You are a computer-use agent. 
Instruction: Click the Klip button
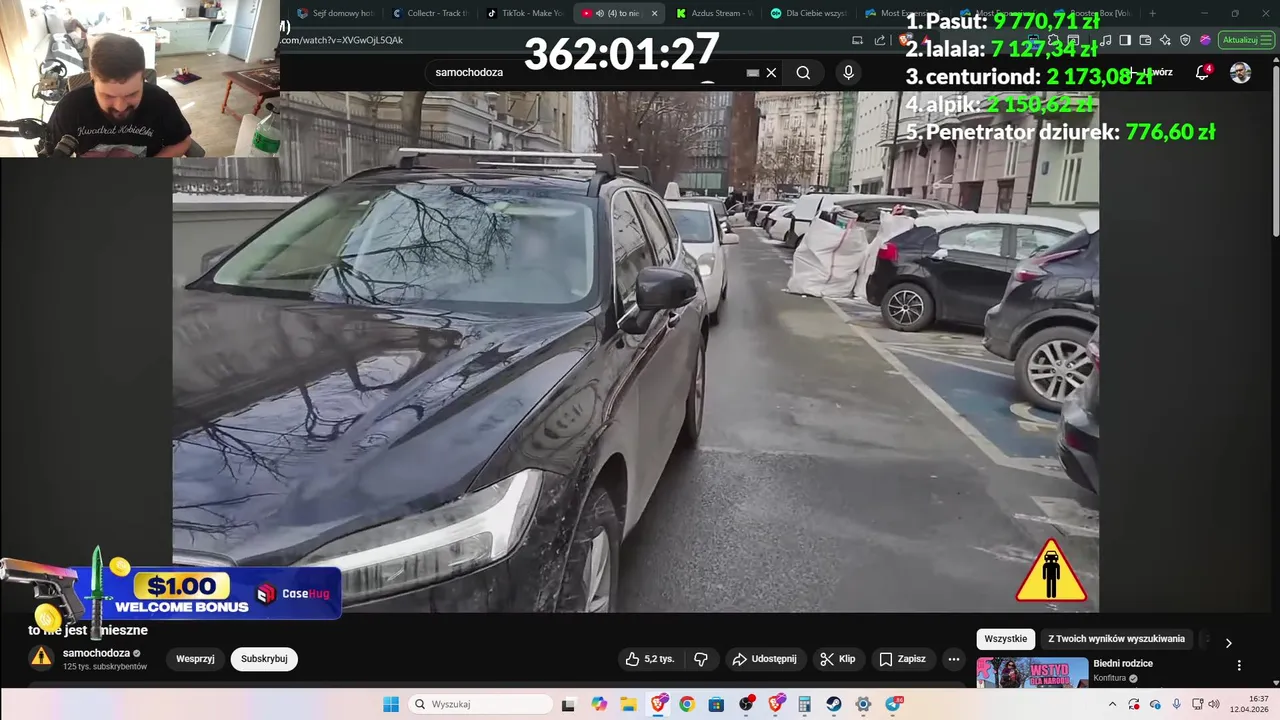pyautogui.click(x=838, y=659)
